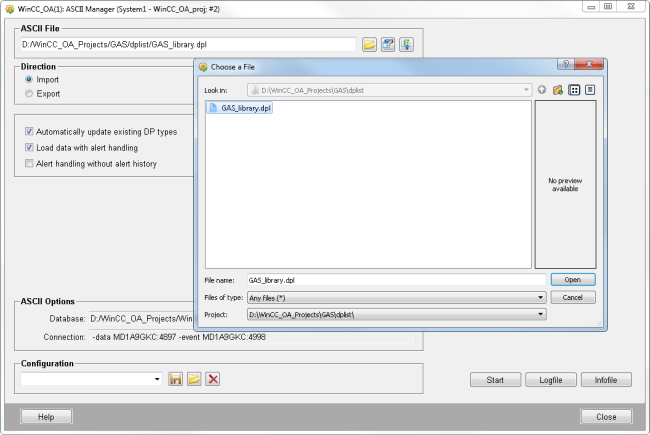Select the Export radio button
Screen dimensions: 650x435
coord(29,94)
